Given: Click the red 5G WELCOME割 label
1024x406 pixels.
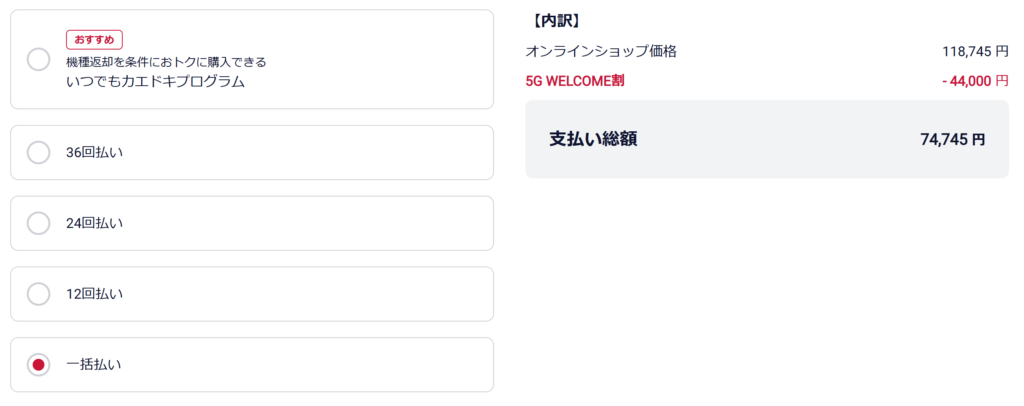Looking at the screenshot, I should click(575, 80).
